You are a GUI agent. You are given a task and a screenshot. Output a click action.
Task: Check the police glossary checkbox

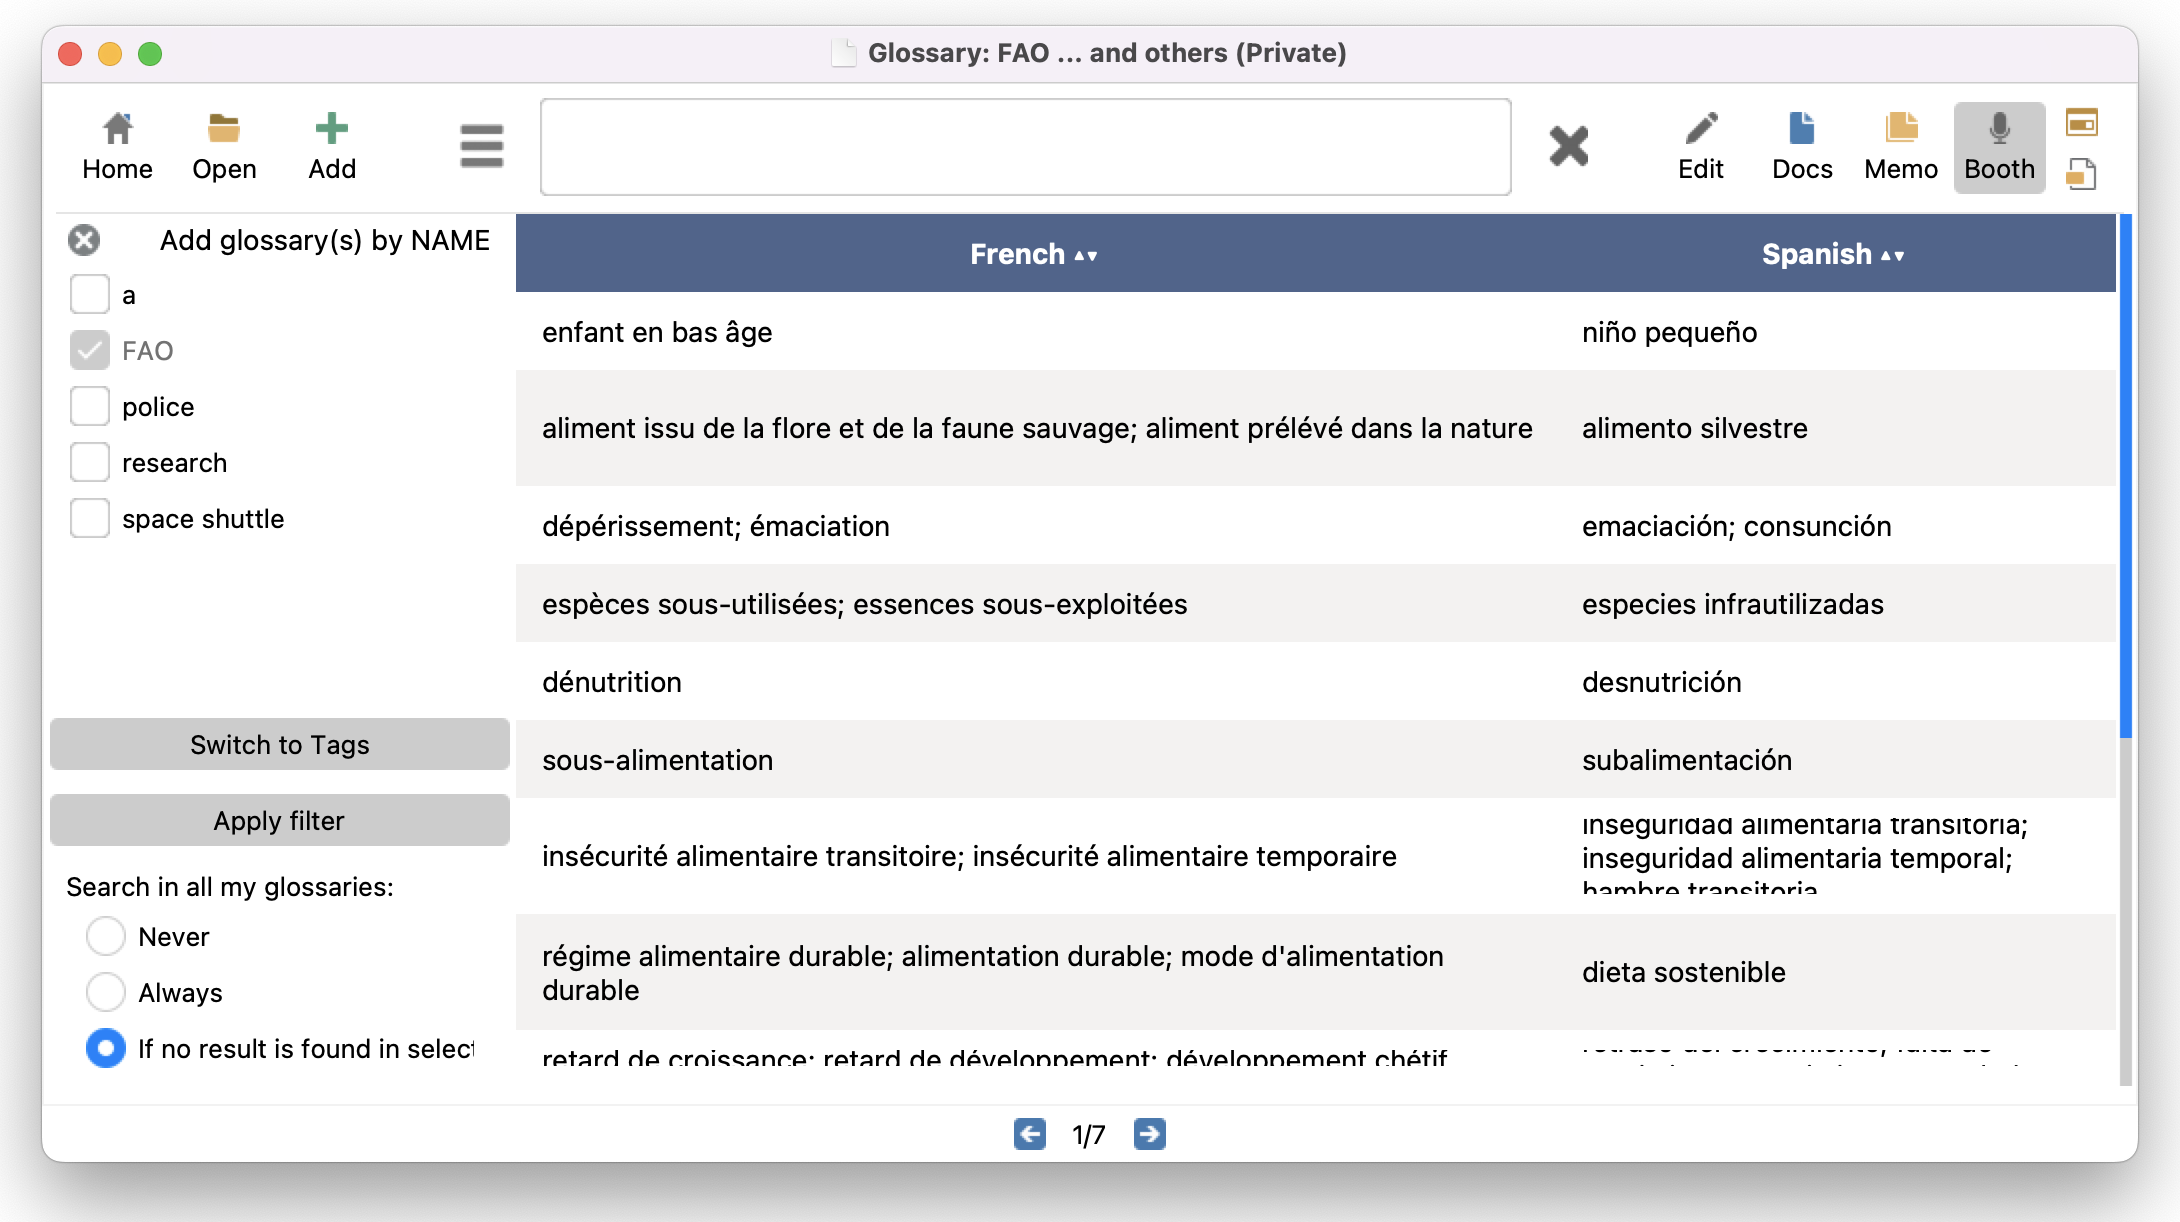90,407
